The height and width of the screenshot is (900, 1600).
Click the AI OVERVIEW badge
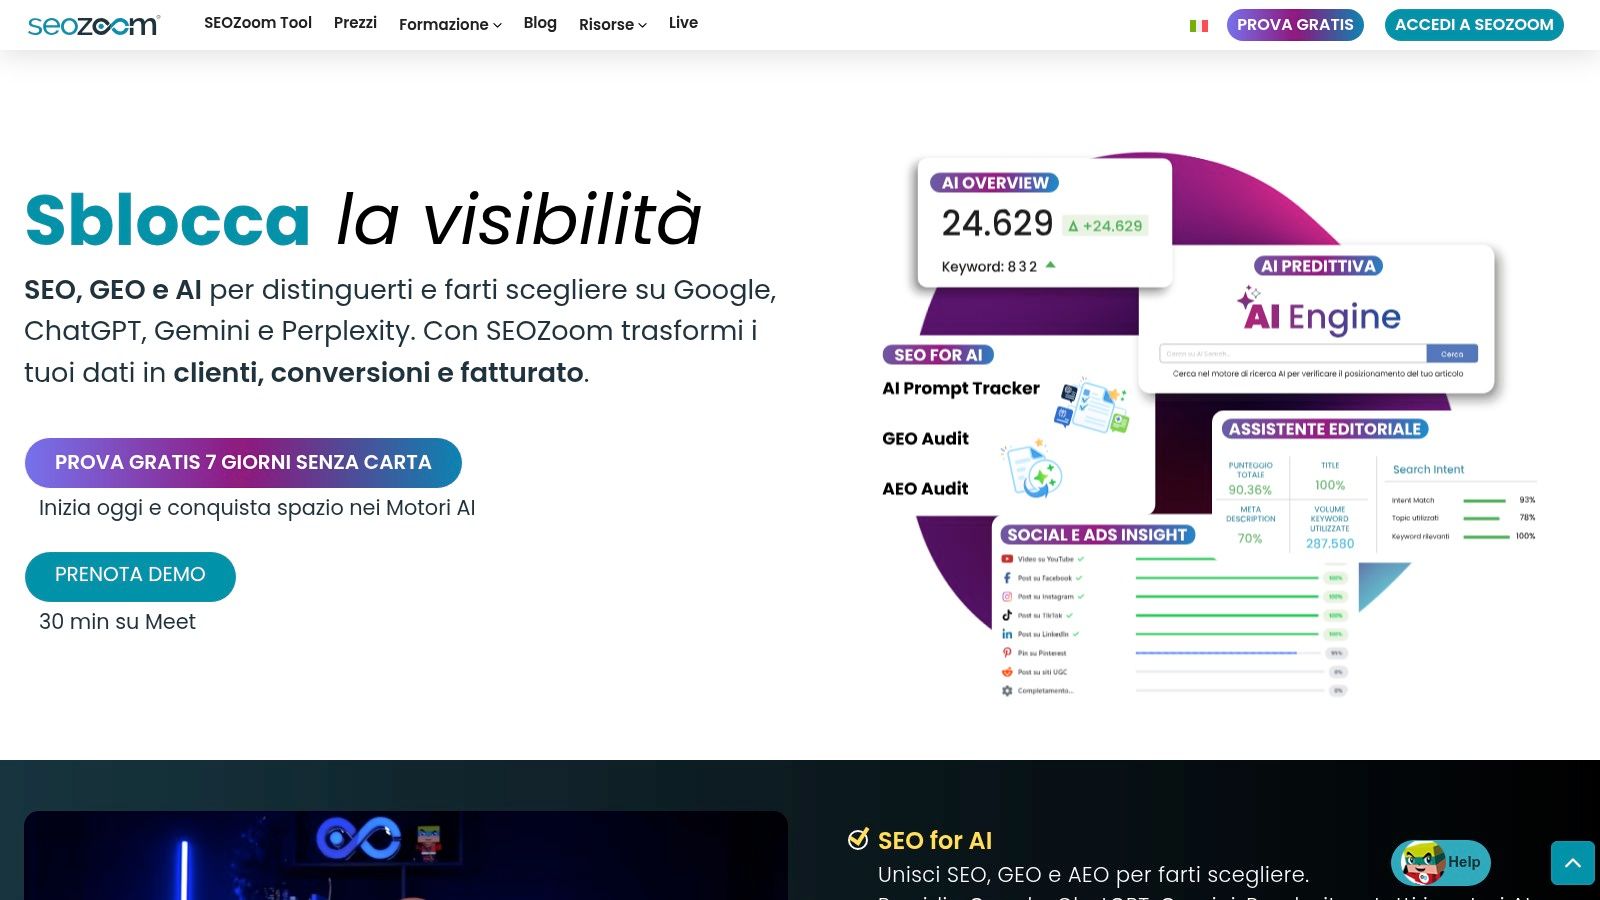[x=994, y=183]
